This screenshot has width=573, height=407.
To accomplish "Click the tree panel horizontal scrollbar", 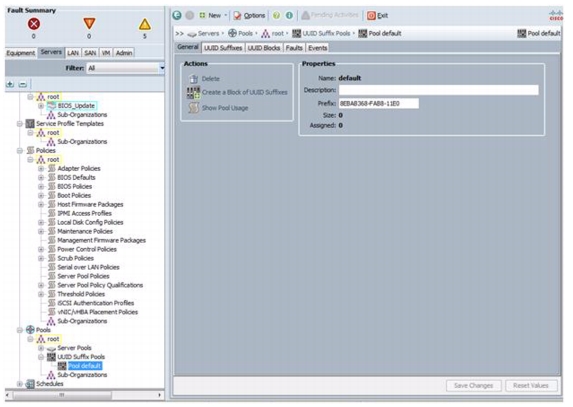I will (x=62, y=395).
